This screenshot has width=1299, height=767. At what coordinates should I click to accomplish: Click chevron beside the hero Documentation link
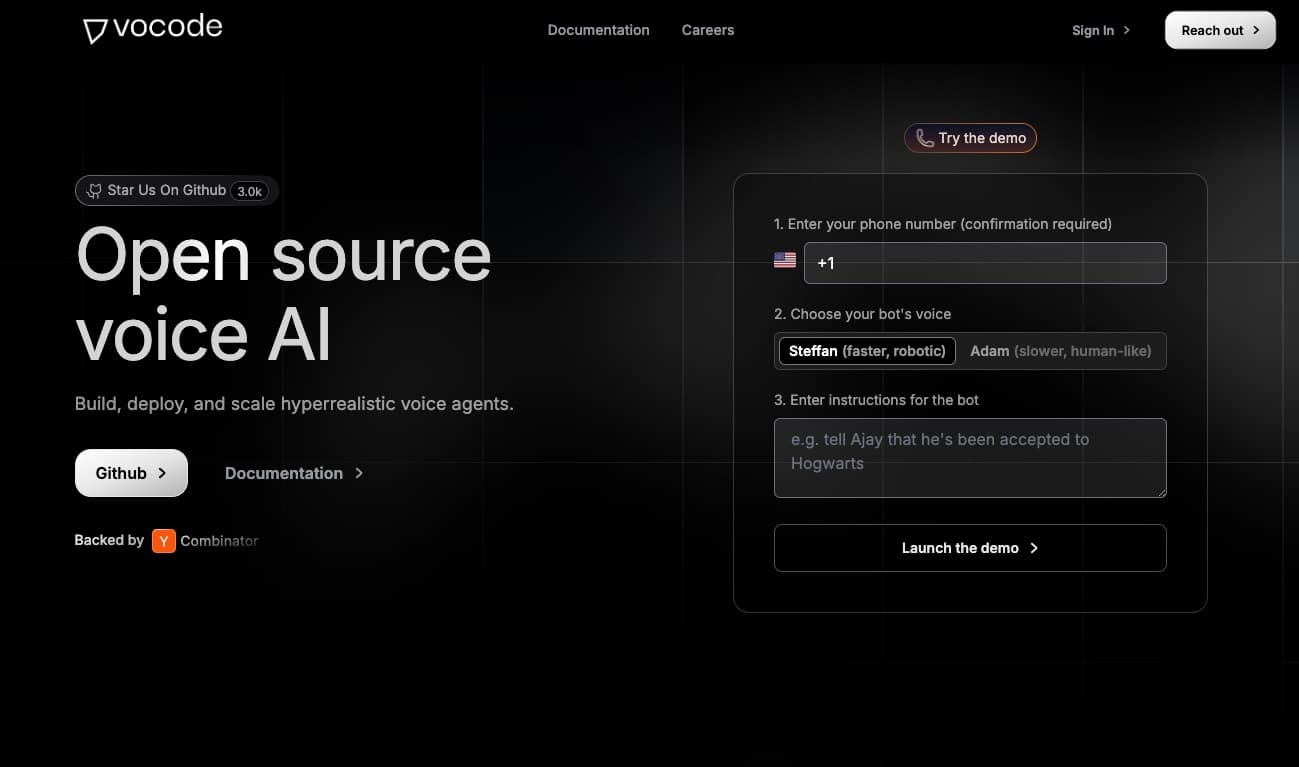359,473
